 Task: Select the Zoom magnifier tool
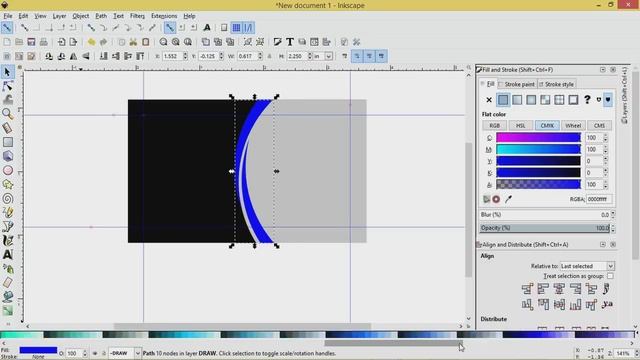7,114
